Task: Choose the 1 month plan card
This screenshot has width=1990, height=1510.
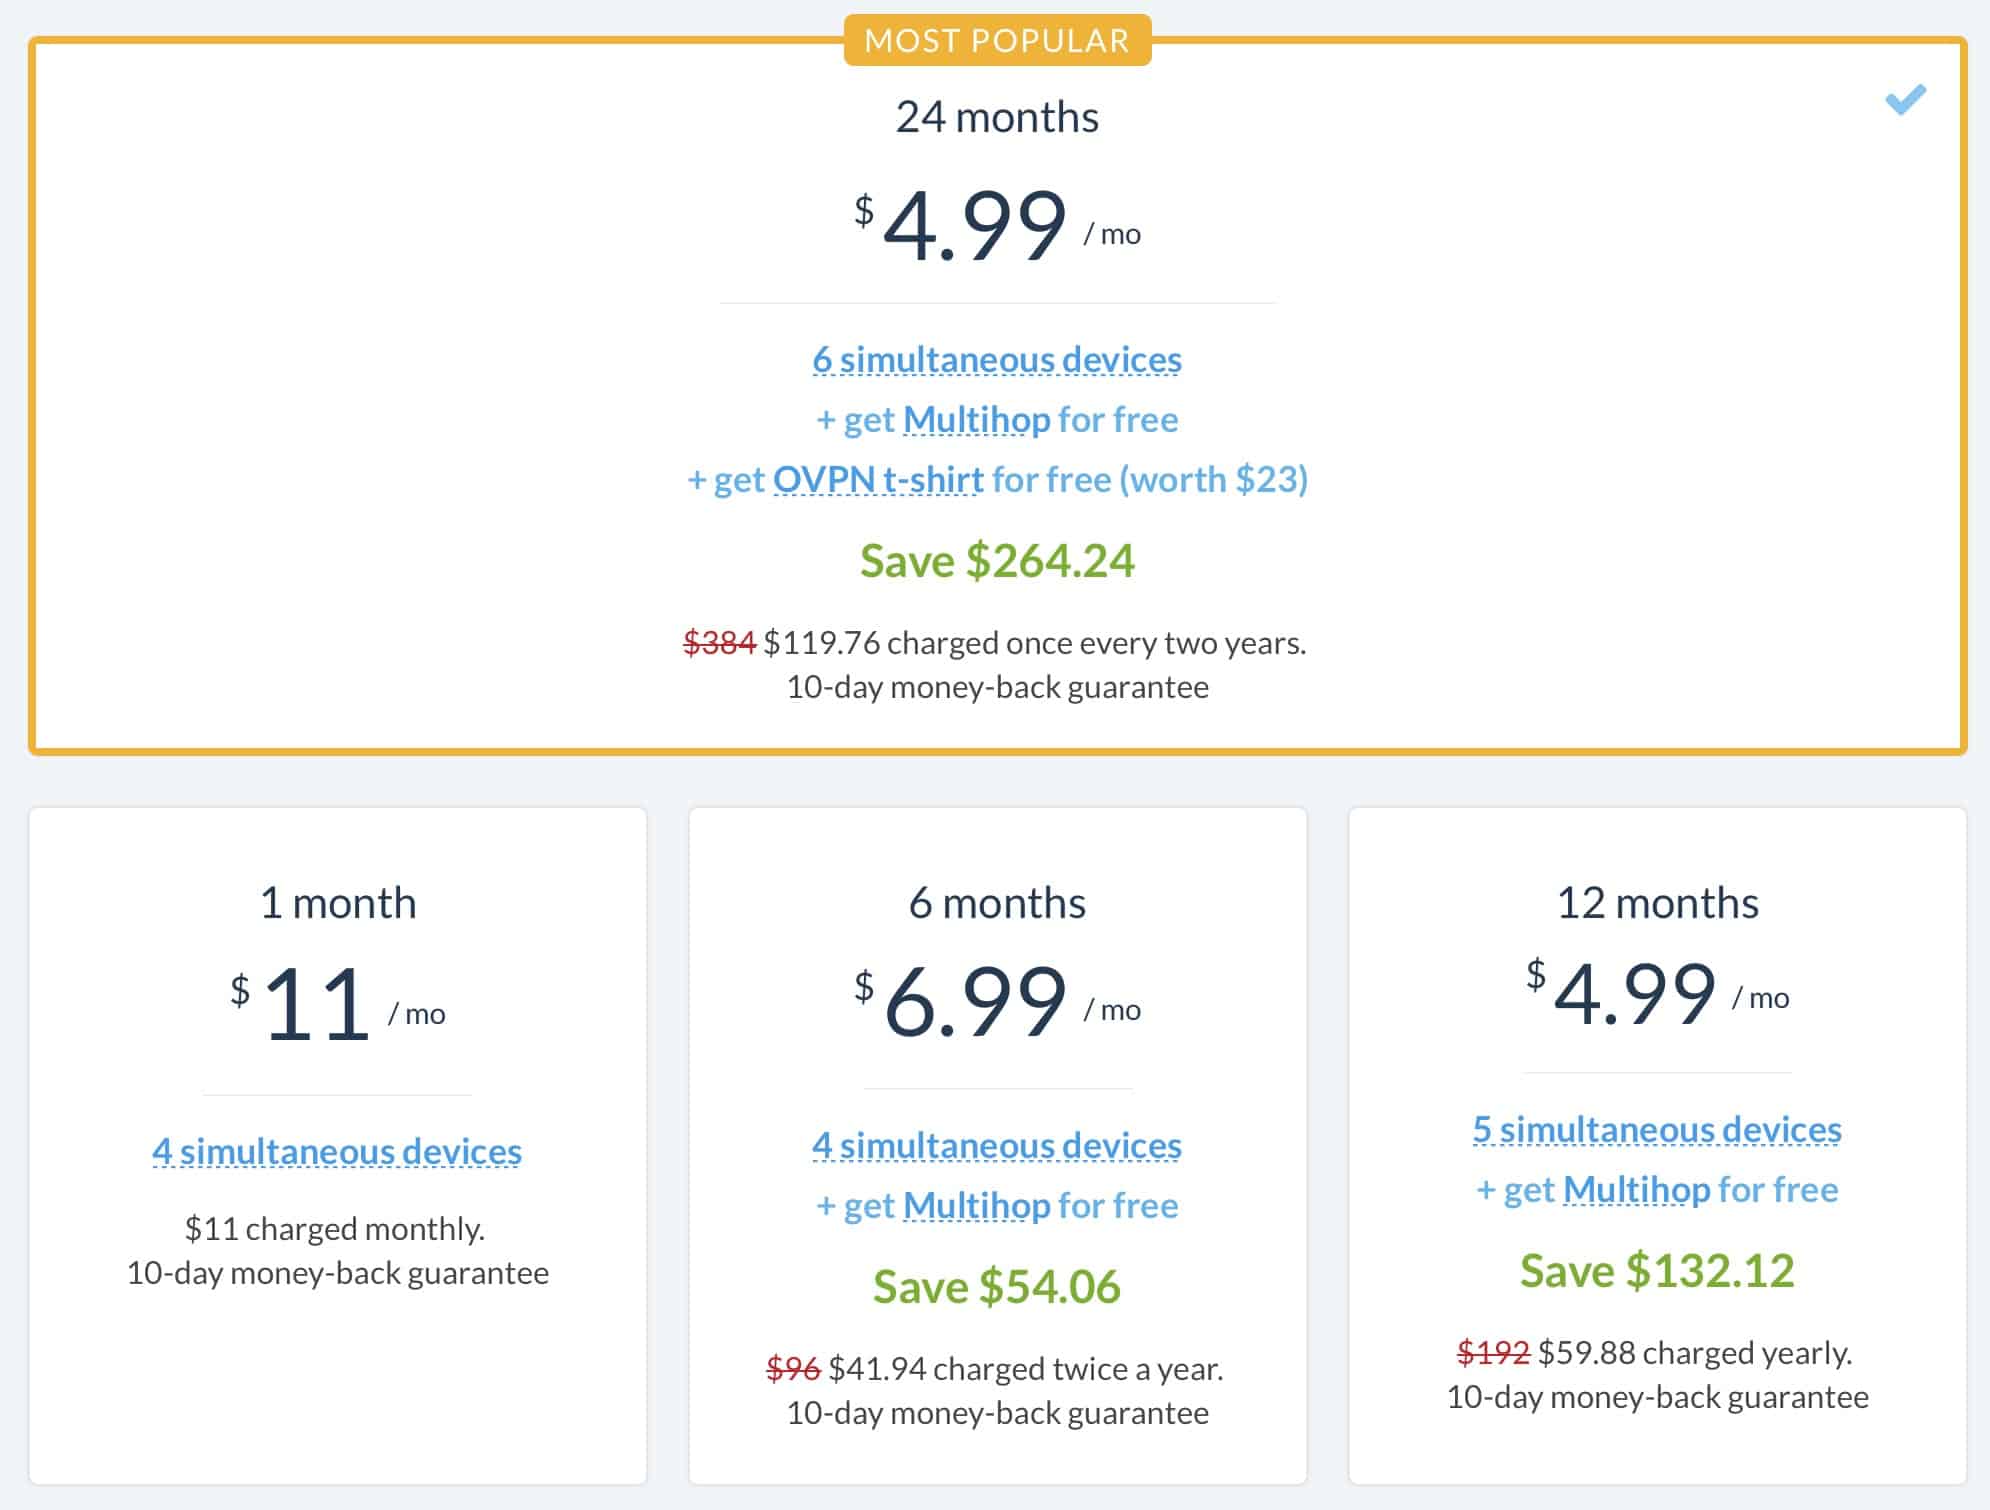Action: [338, 1146]
